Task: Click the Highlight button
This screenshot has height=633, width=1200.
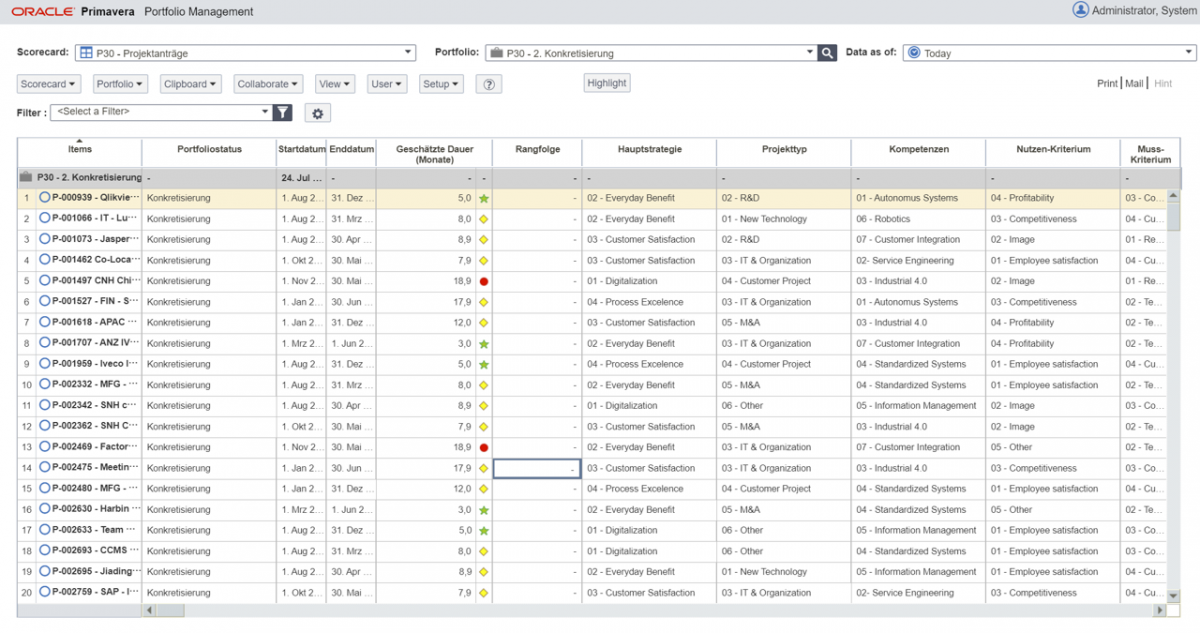Action: (606, 84)
